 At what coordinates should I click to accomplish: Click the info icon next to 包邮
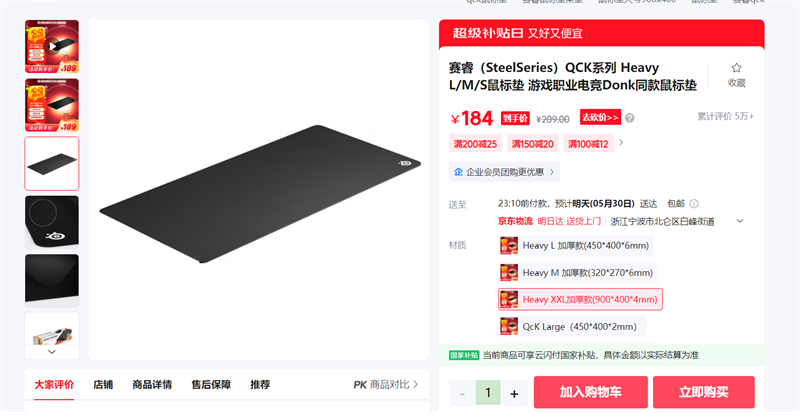click(x=693, y=203)
